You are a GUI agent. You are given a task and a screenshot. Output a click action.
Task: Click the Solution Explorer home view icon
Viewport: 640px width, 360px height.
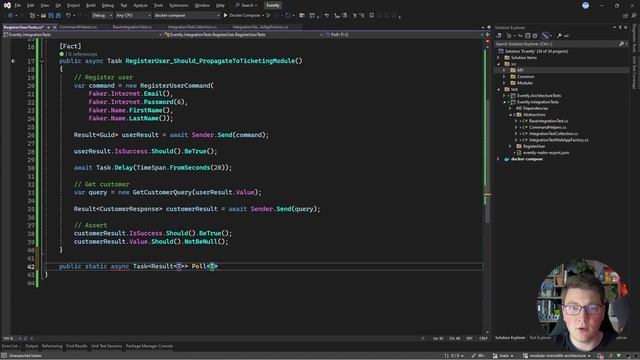coord(499,36)
